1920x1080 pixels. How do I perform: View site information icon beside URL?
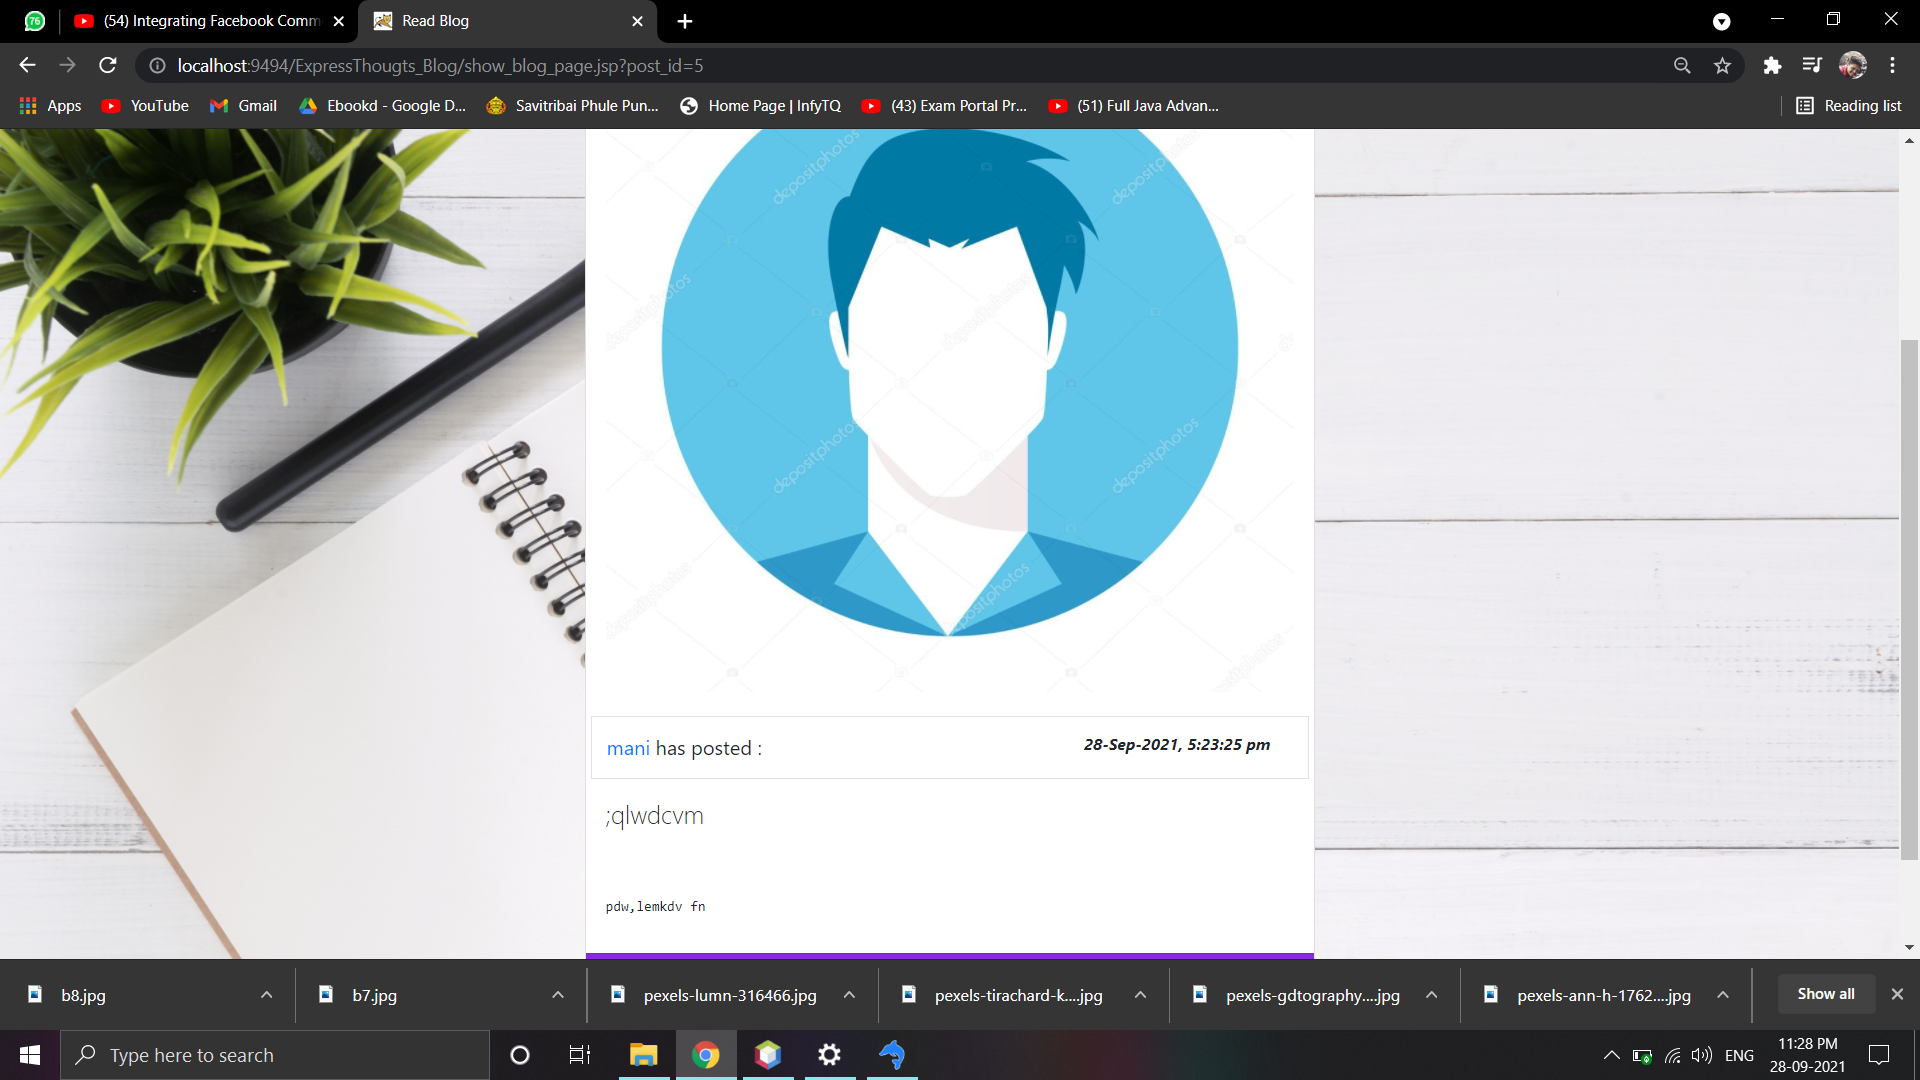(157, 66)
